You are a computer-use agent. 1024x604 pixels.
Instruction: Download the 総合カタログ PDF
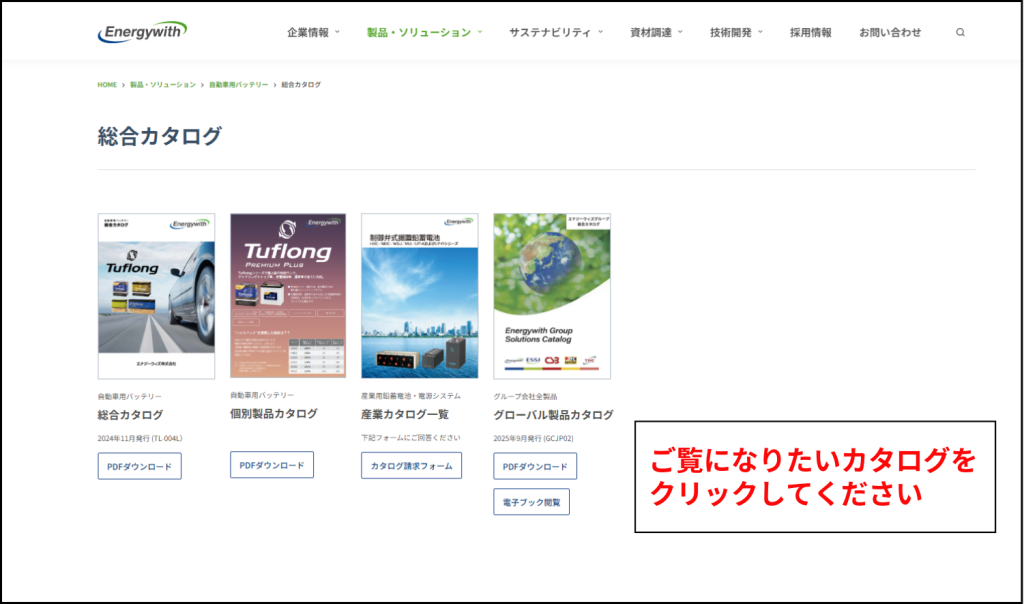pyautogui.click(x=140, y=466)
